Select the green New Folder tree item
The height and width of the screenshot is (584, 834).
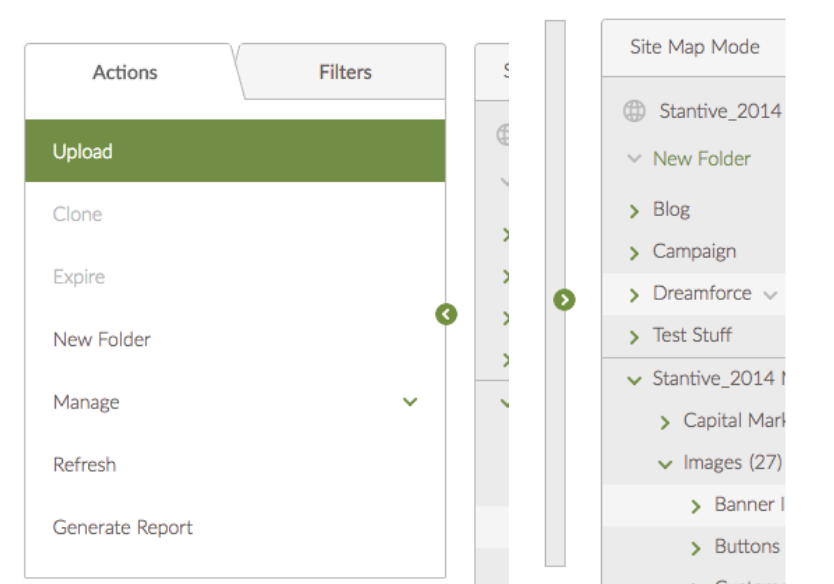tap(701, 158)
